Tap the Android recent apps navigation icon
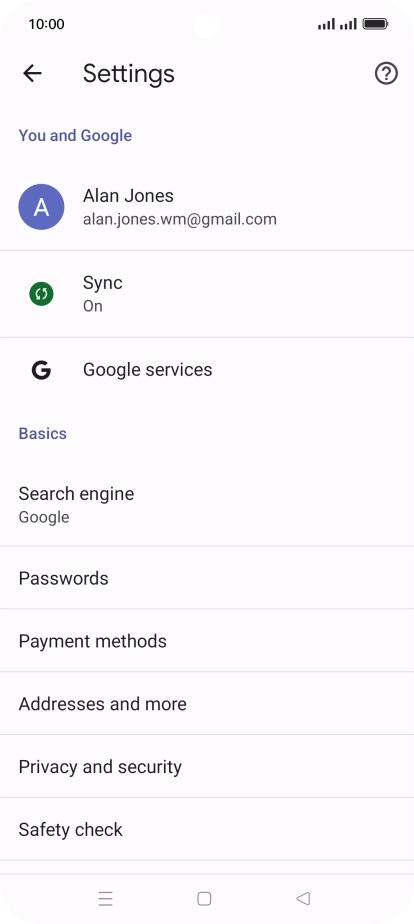Viewport: 414px width, 924px height. pos(105,899)
